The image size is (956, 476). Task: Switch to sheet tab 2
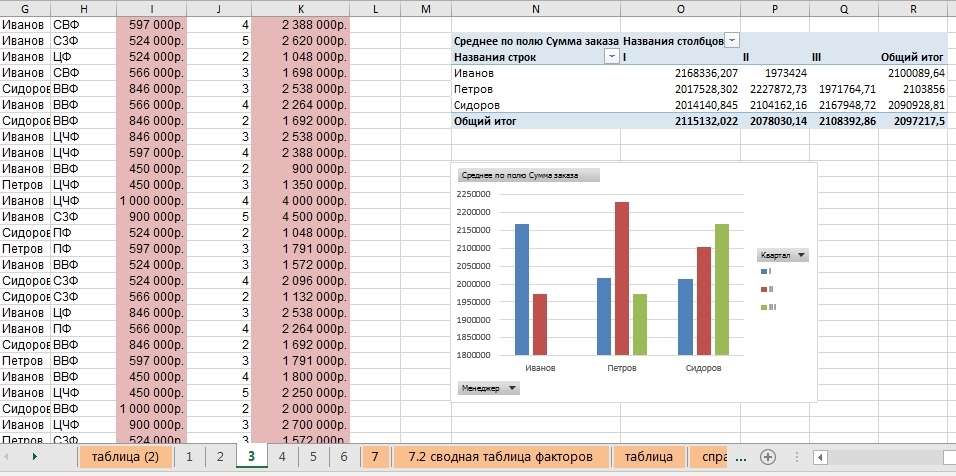tap(221, 456)
